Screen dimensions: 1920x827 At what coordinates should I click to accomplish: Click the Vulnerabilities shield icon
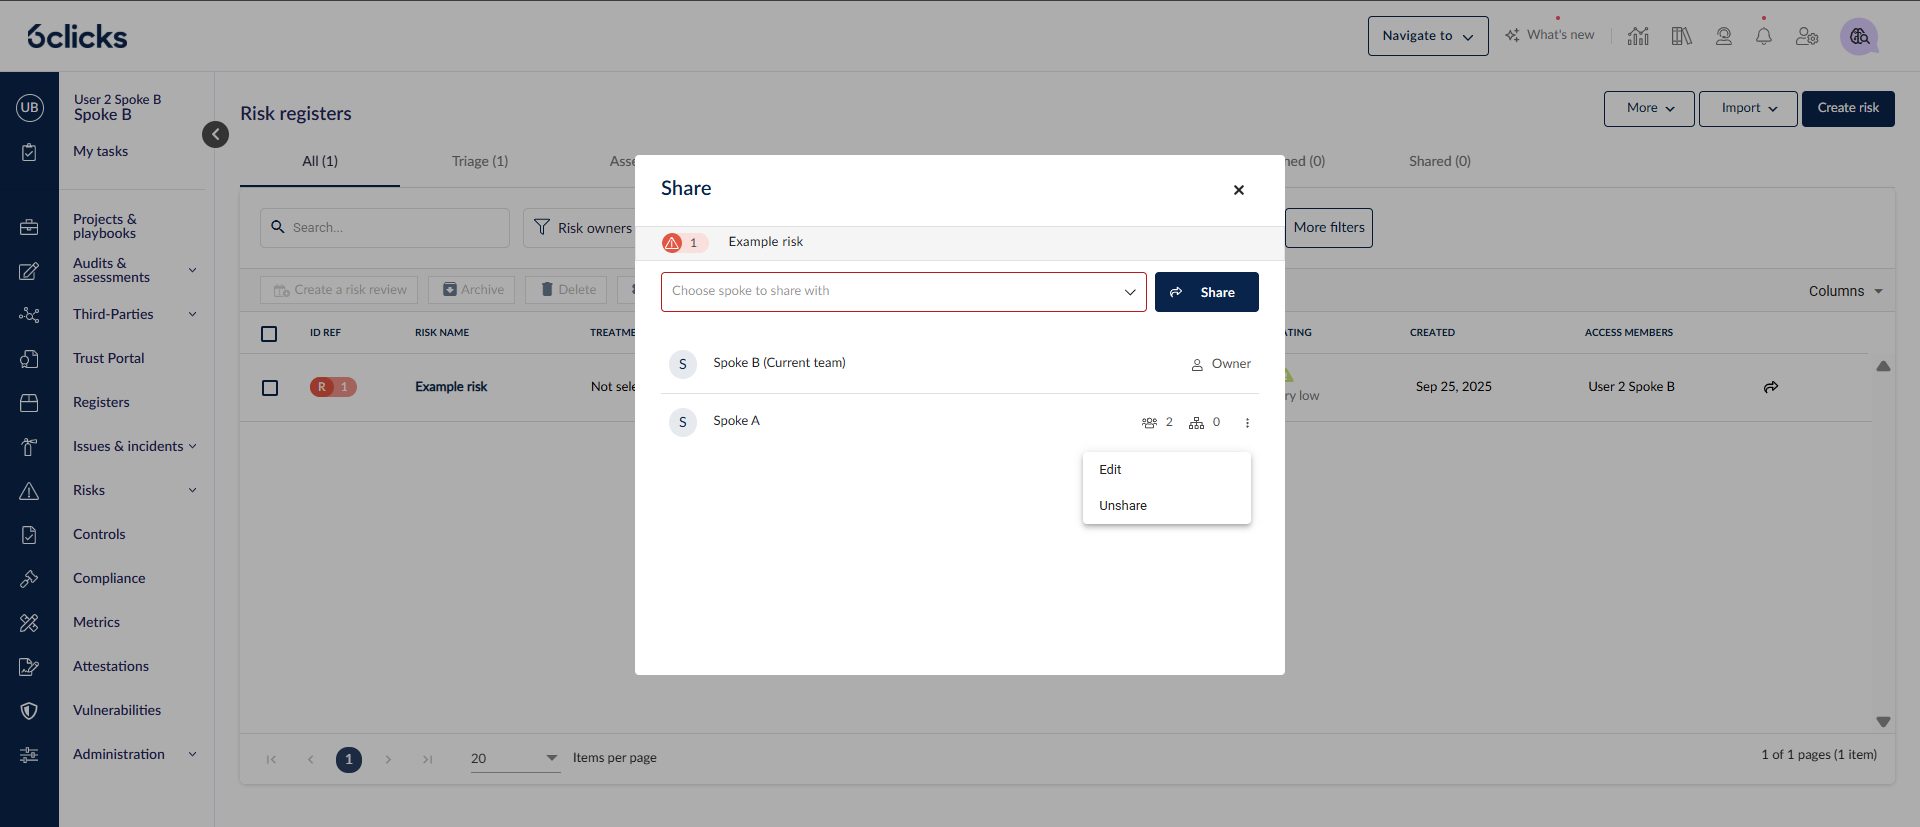[x=29, y=711]
